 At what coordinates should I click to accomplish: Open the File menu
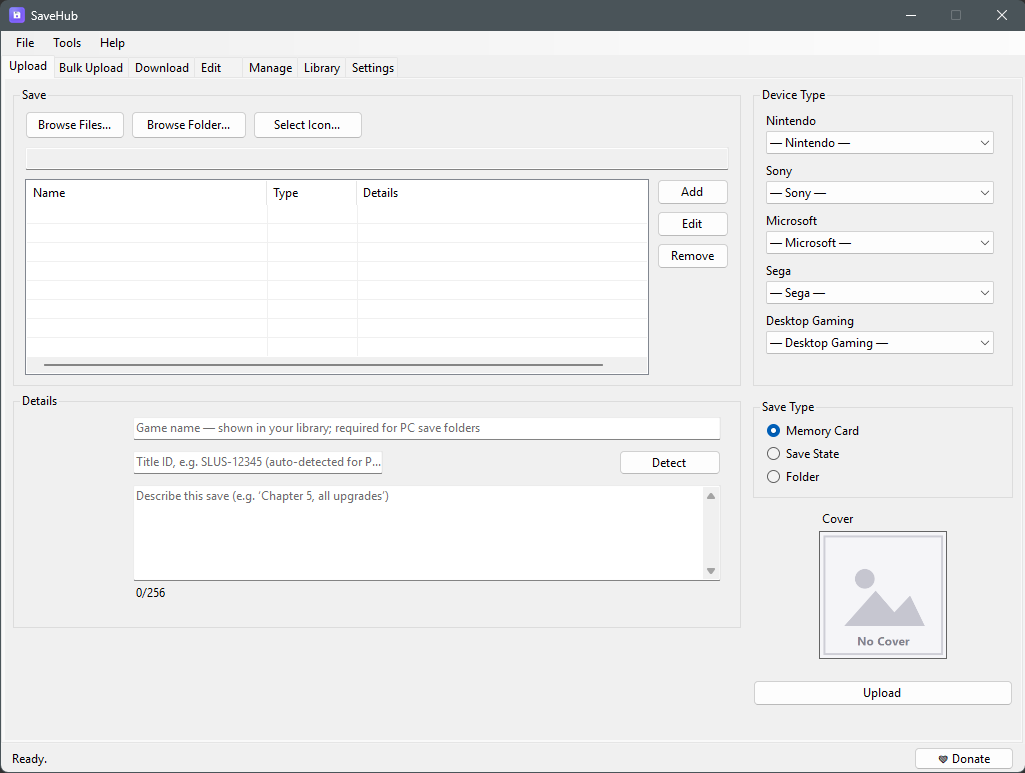coord(25,42)
